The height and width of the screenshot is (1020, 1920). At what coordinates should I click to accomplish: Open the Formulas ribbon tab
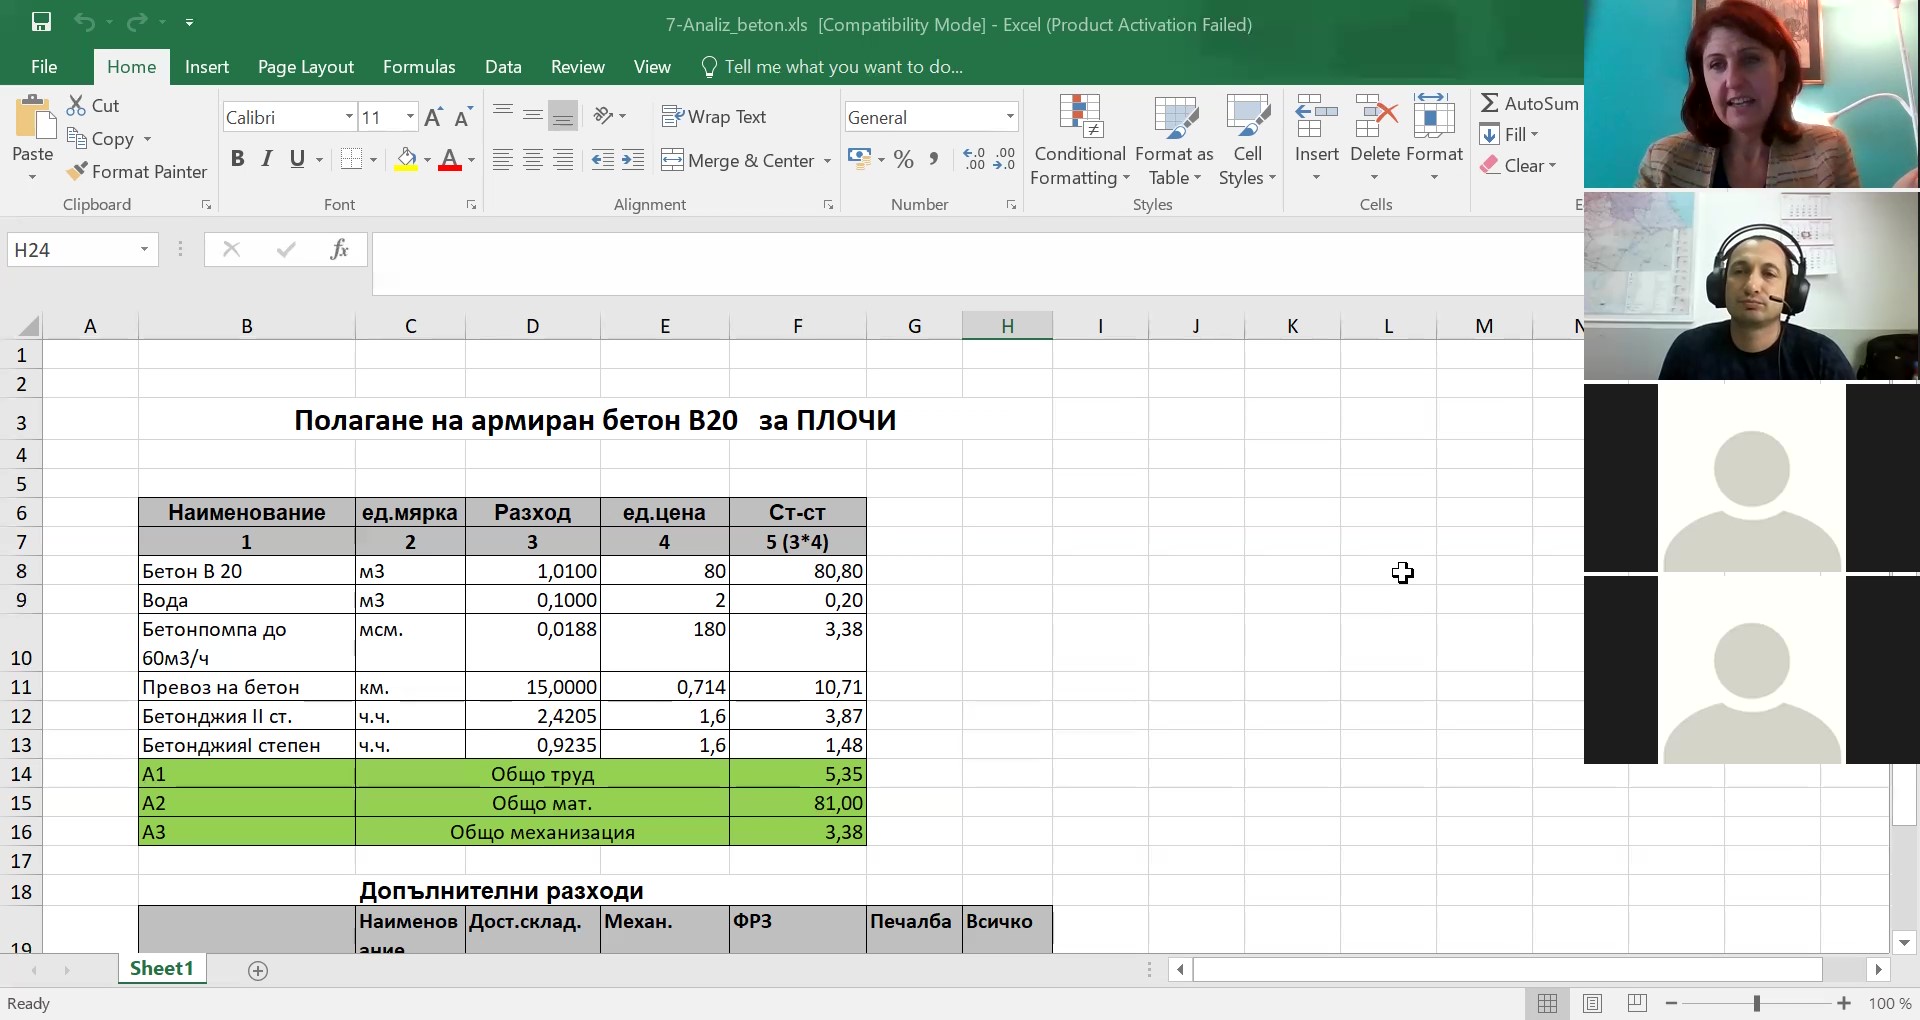click(x=419, y=67)
